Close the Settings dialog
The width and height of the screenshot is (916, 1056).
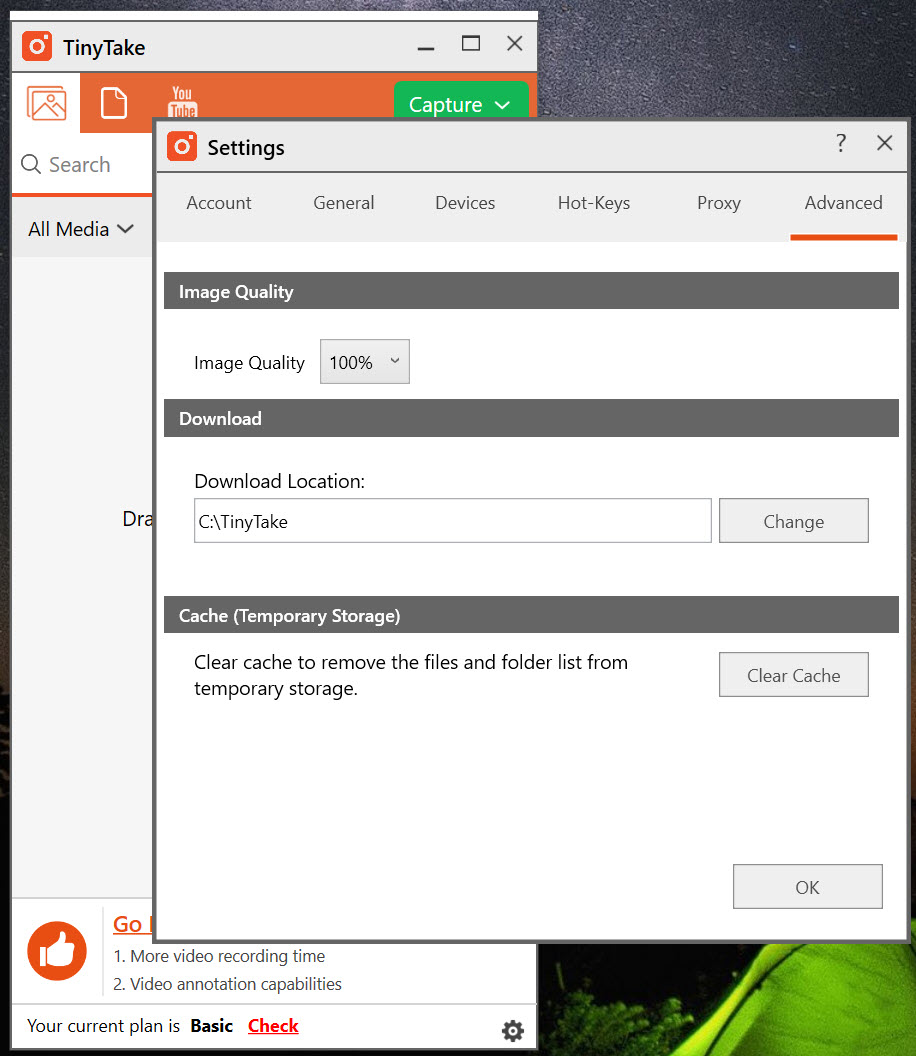(884, 143)
